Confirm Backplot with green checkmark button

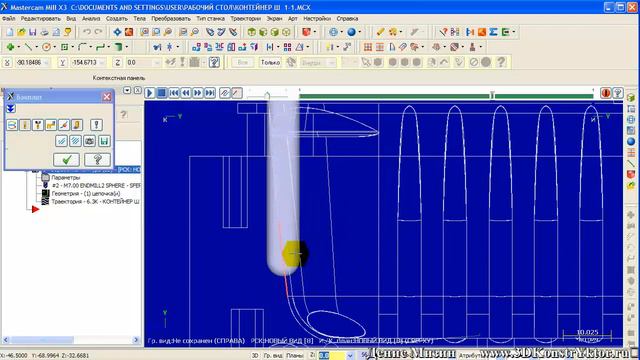point(66,160)
